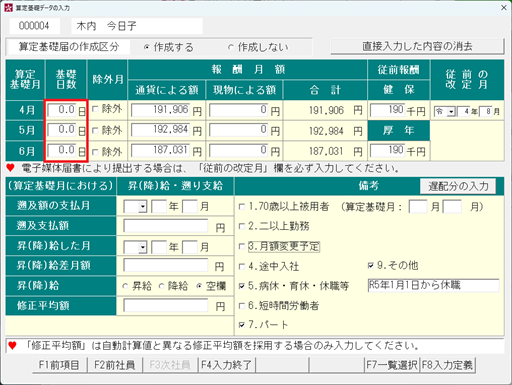Select the 空欄 radio button
Viewport: 512px width, 385px height.
click(x=199, y=286)
